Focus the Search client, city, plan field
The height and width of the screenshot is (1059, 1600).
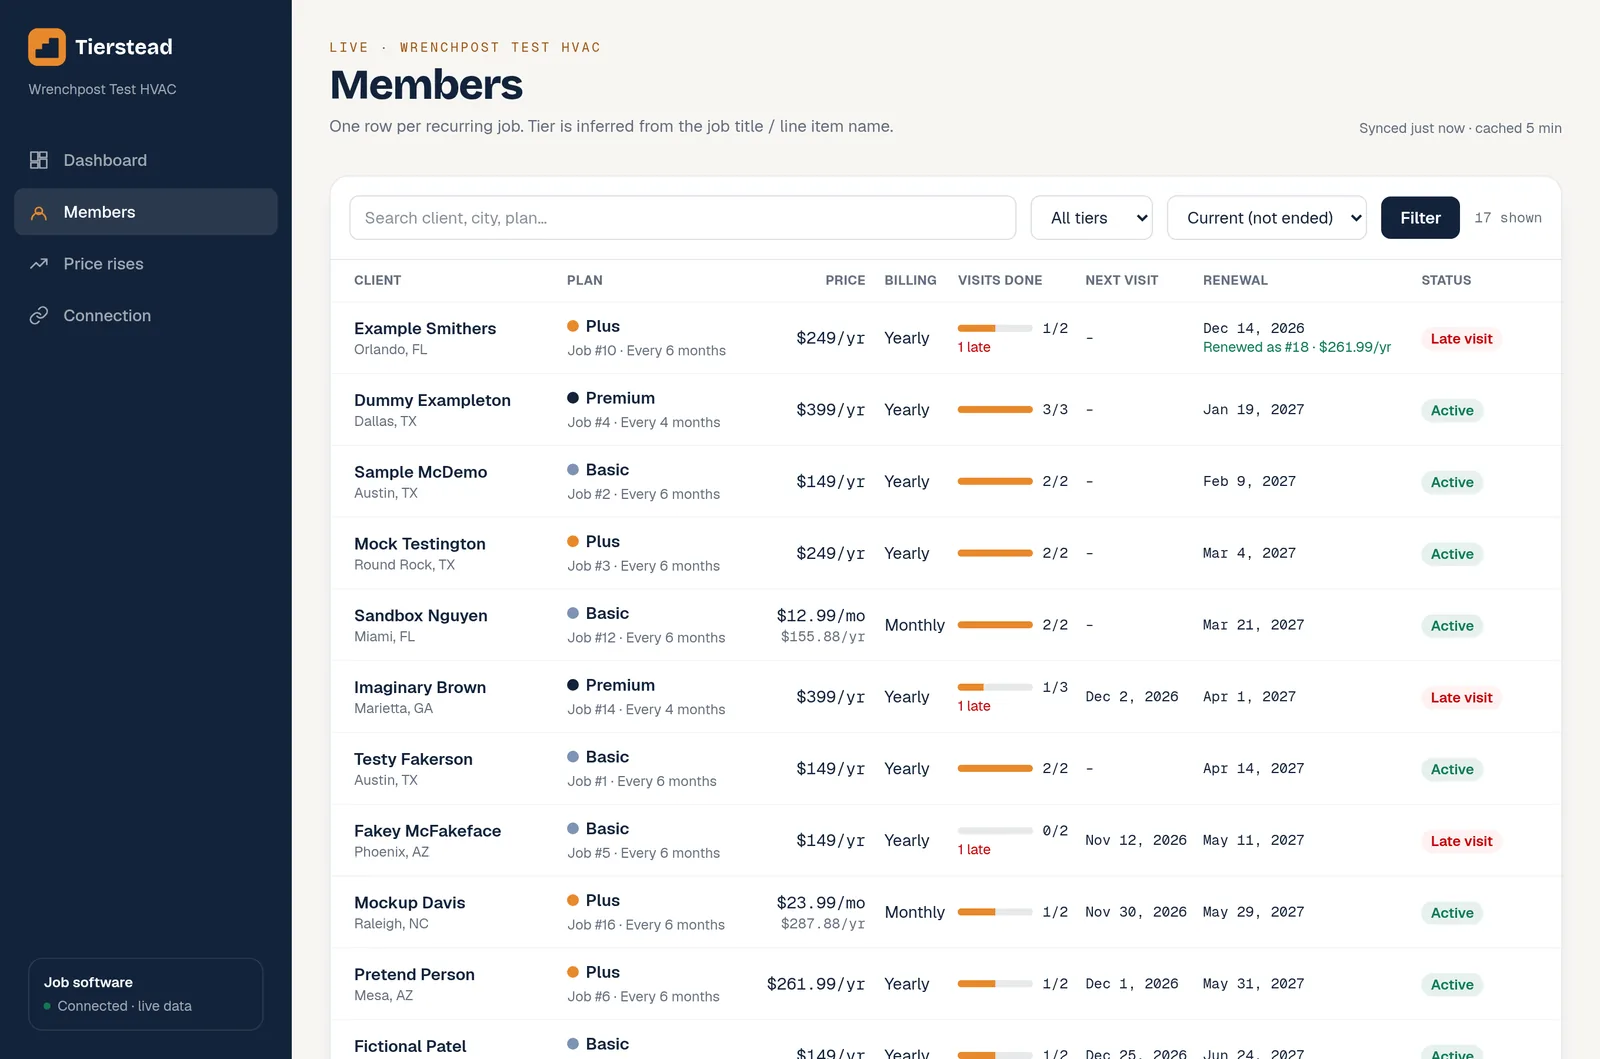tap(683, 218)
